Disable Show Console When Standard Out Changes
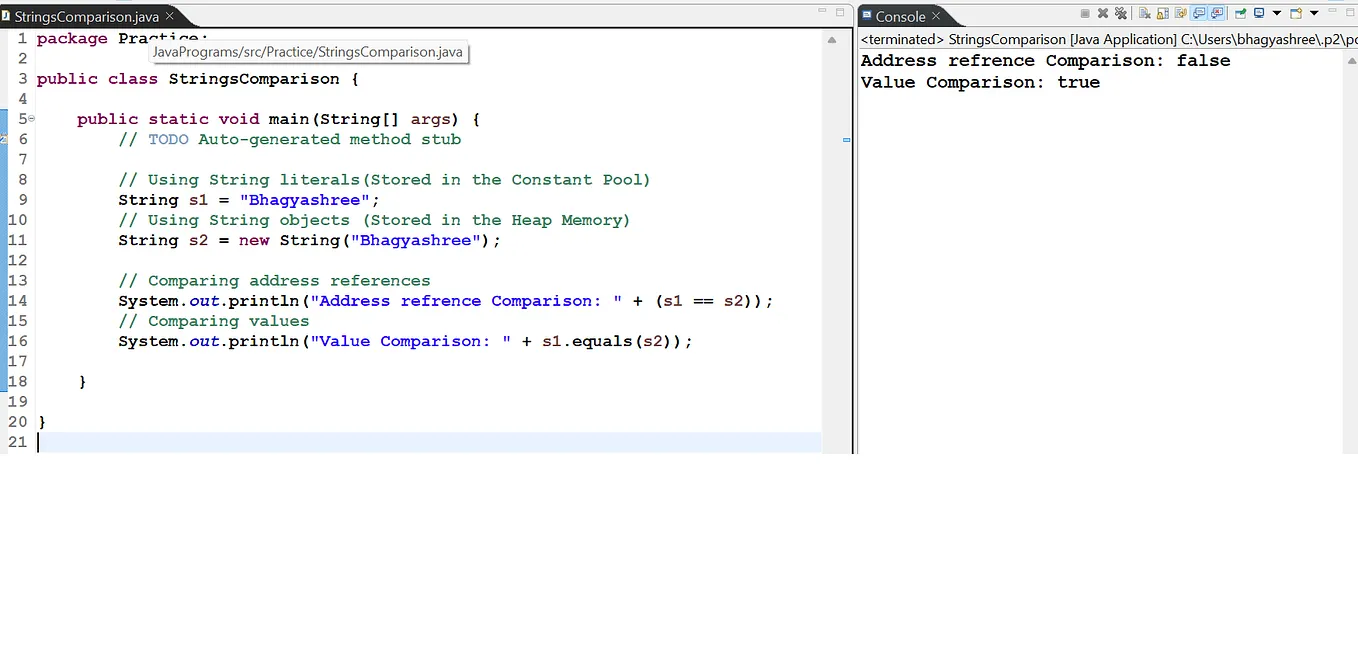 (1197, 13)
